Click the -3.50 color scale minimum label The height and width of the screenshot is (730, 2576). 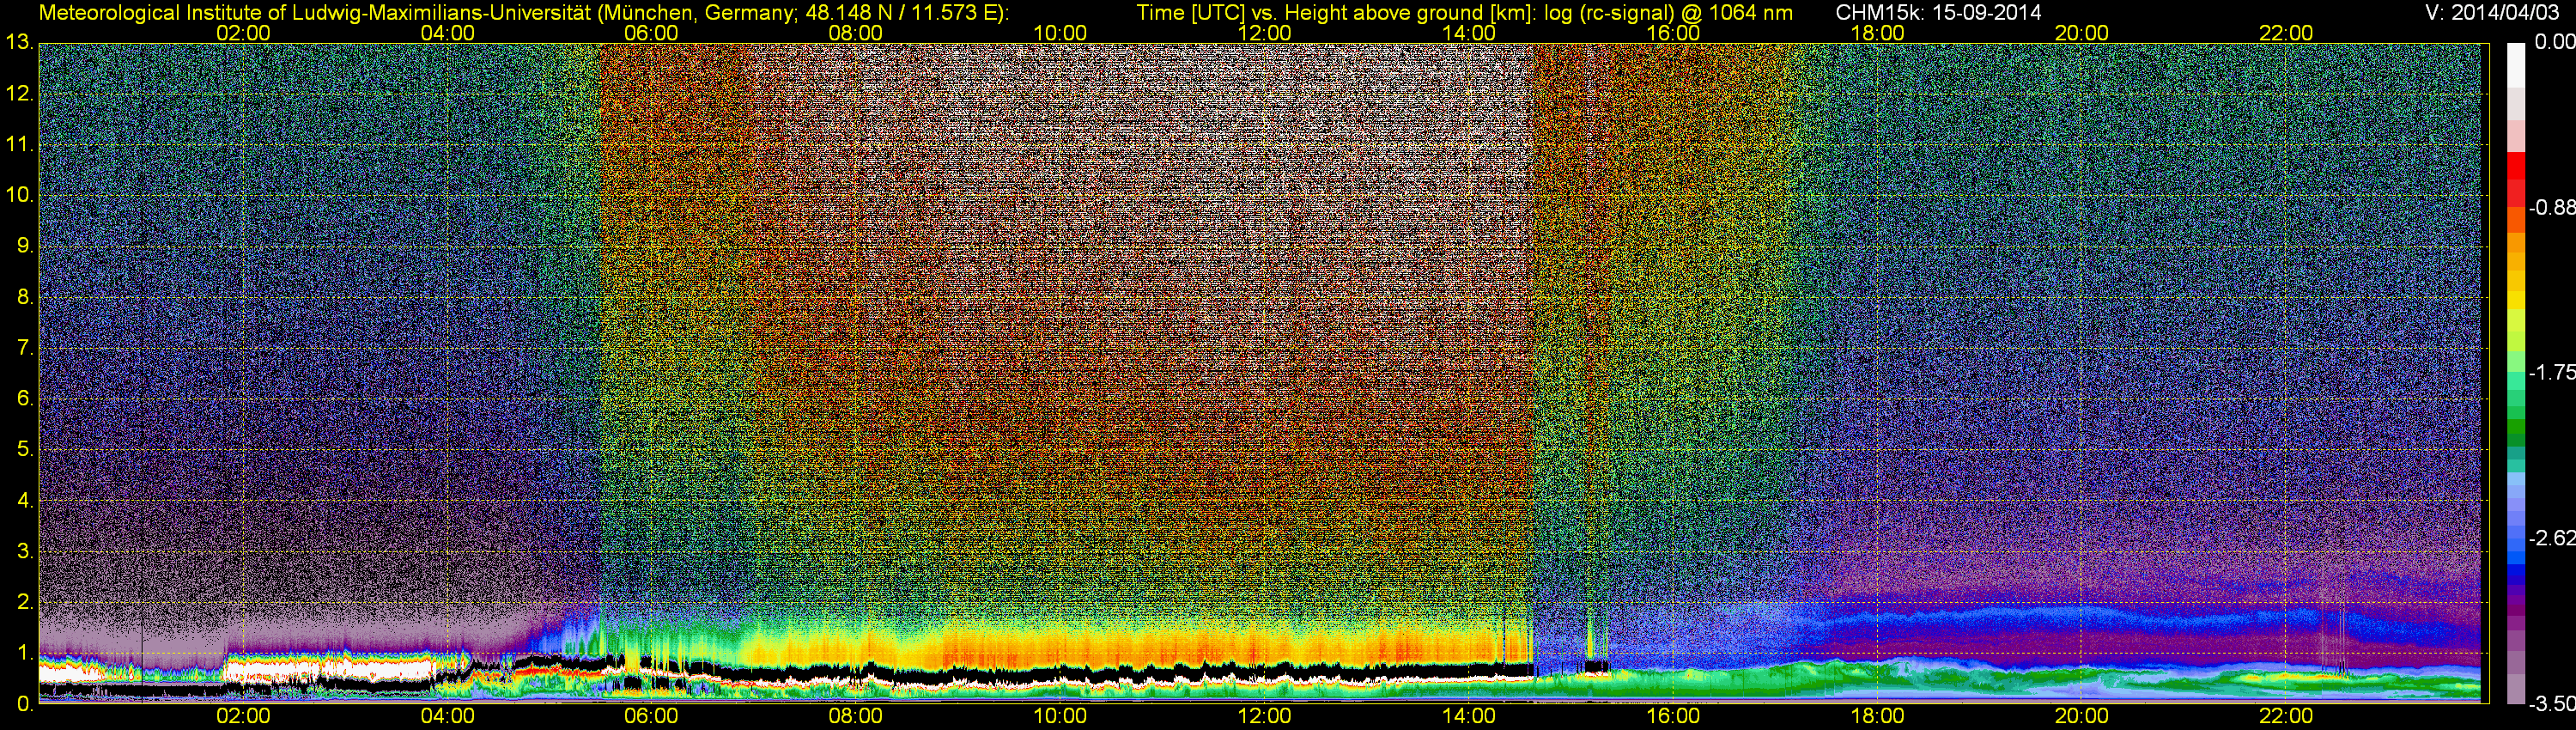click(x=2552, y=704)
